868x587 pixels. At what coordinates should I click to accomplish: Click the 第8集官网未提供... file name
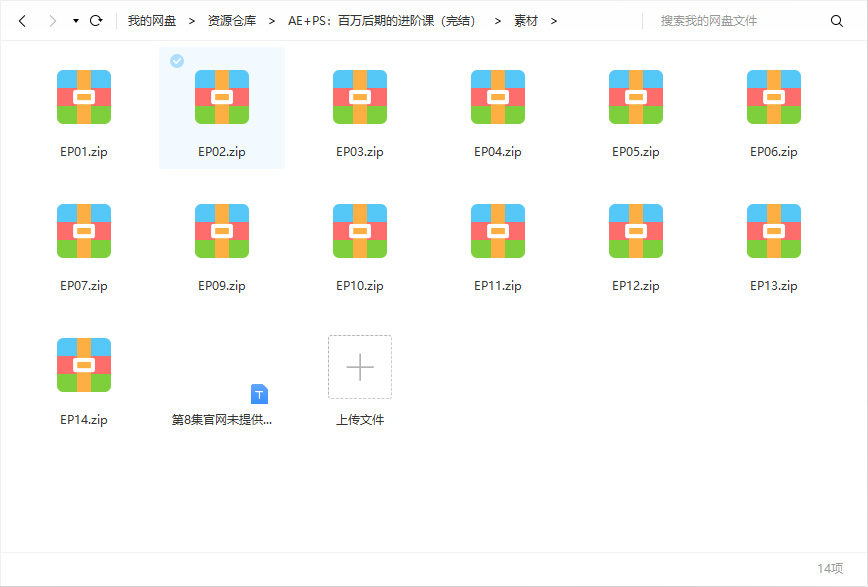pyautogui.click(x=222, y=420)
